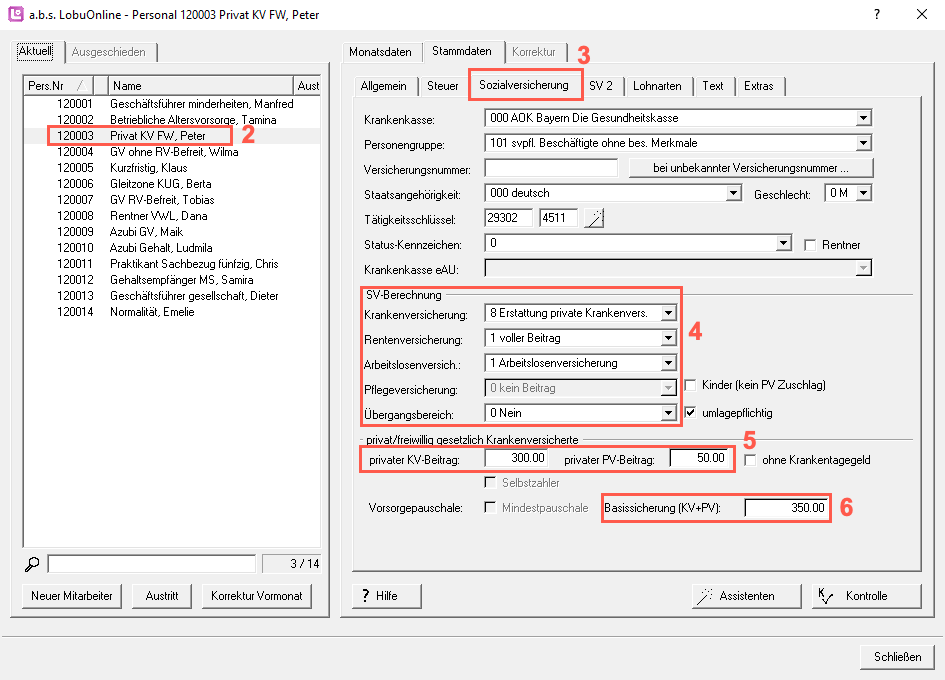
Task: Click the second Tätigkeitsschlüssel field showing 4511
Action: [x=559, y=218]
